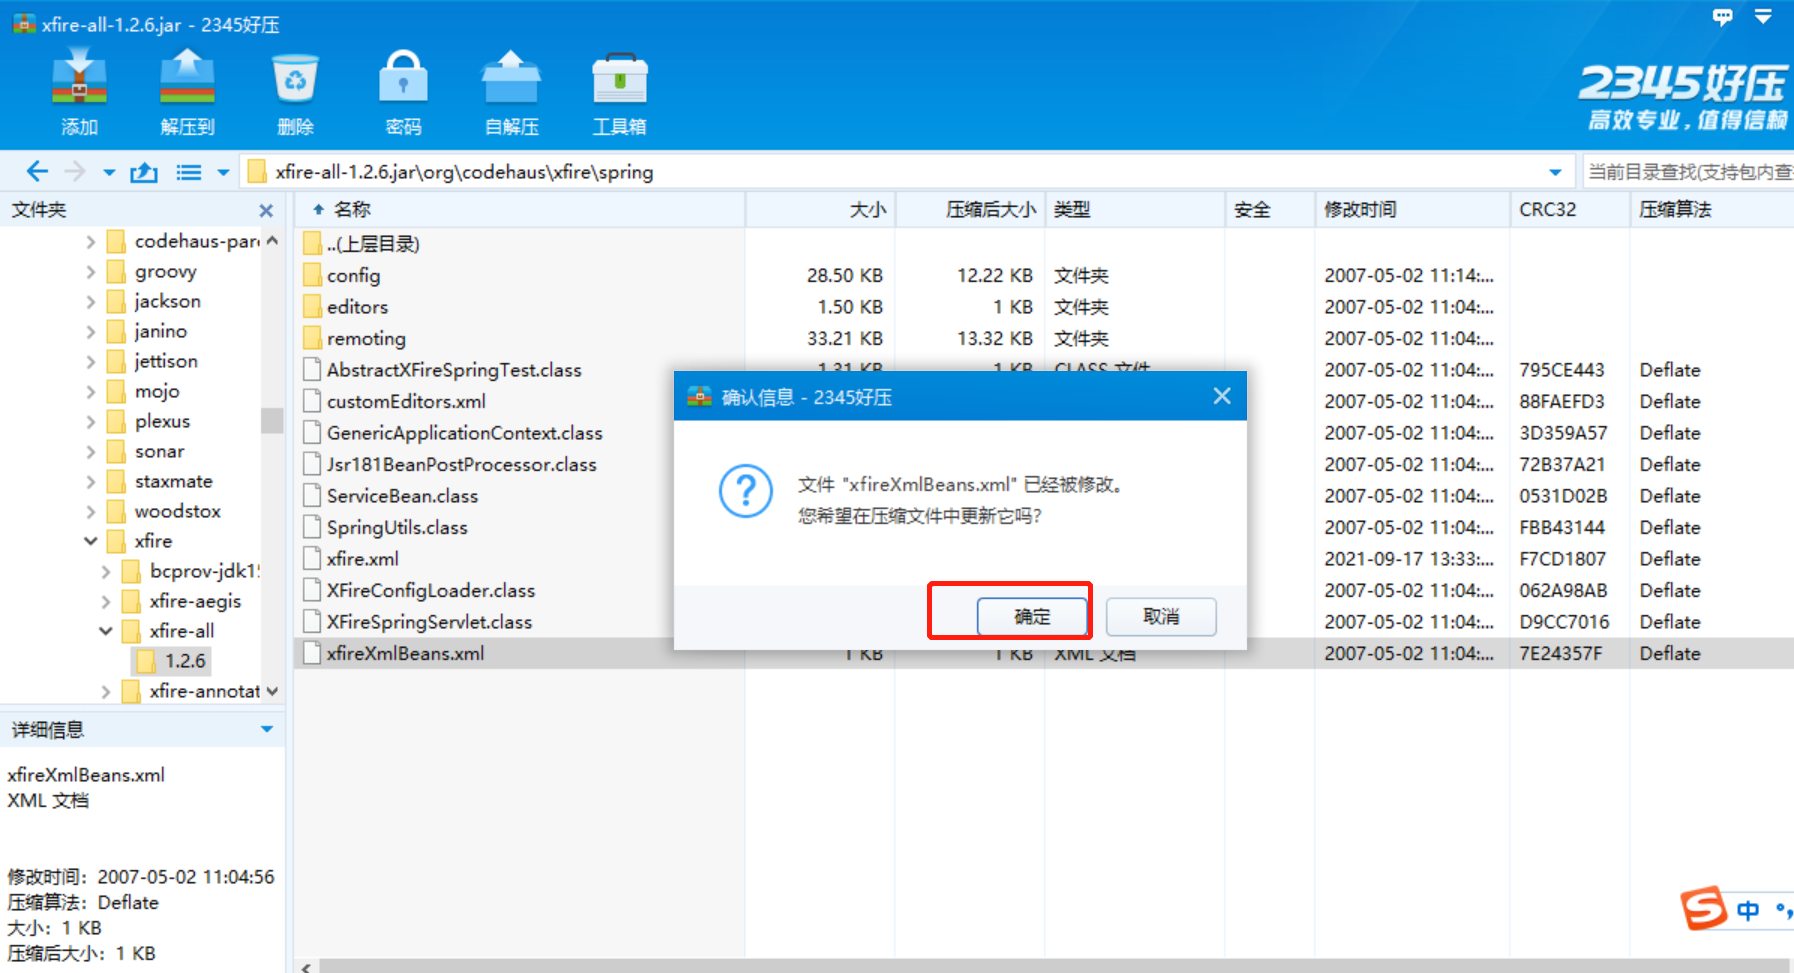Click the search current directory field

[1688, 172]
